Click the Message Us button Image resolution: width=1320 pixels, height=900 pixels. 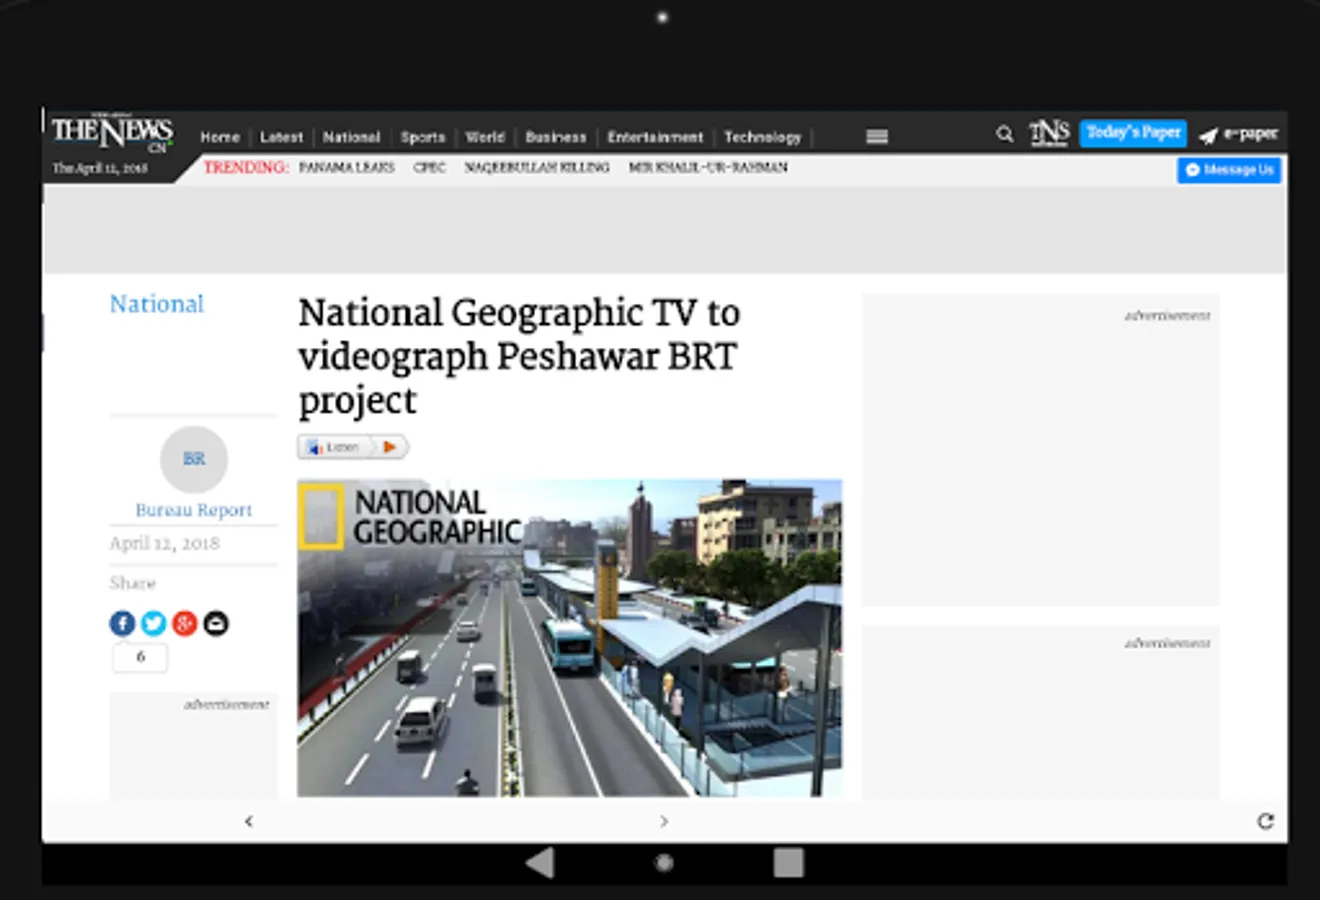click(1229, 170)
